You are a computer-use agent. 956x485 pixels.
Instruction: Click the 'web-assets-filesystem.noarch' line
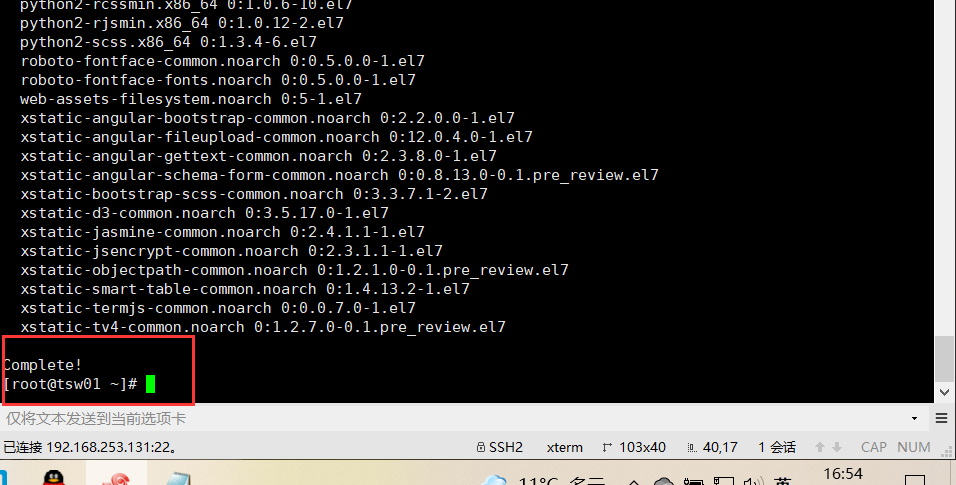coord(191,99)
